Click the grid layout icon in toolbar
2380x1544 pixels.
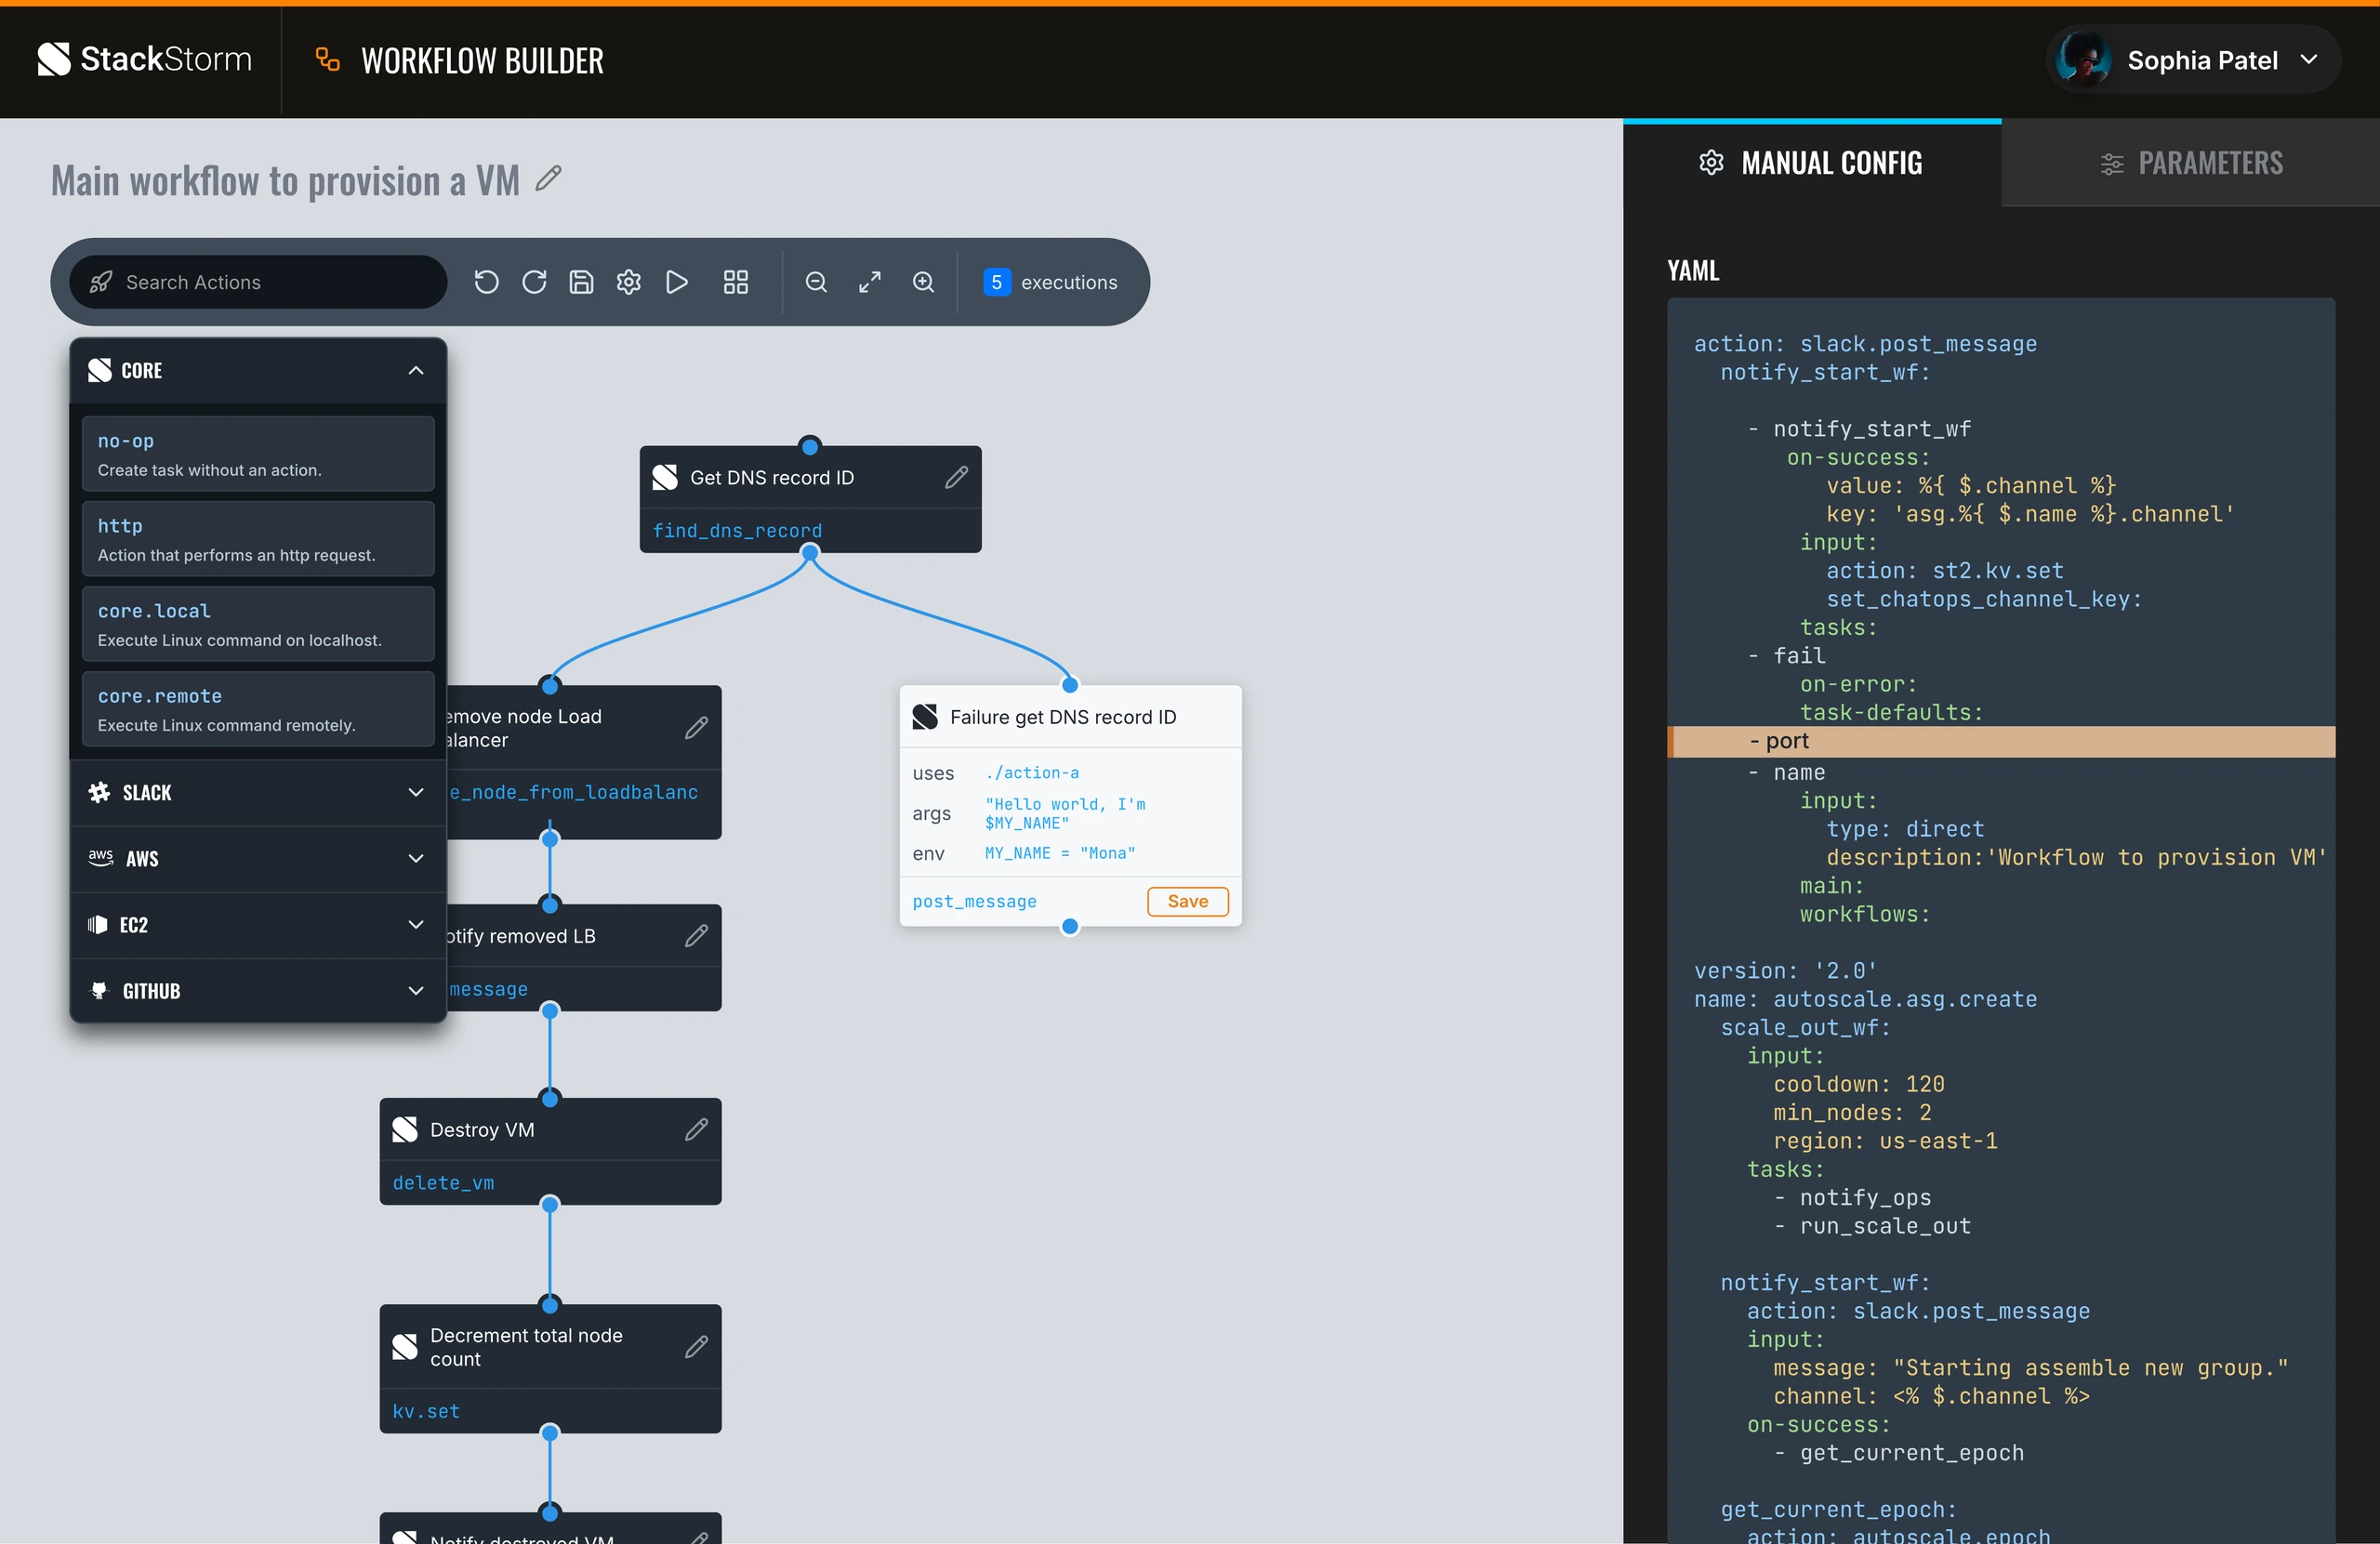pyautogui.click(x=736, y=282)
